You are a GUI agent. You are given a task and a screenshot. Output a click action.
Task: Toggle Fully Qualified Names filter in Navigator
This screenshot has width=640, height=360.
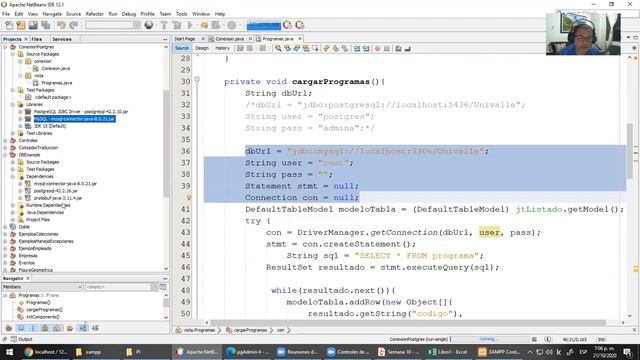70,328
